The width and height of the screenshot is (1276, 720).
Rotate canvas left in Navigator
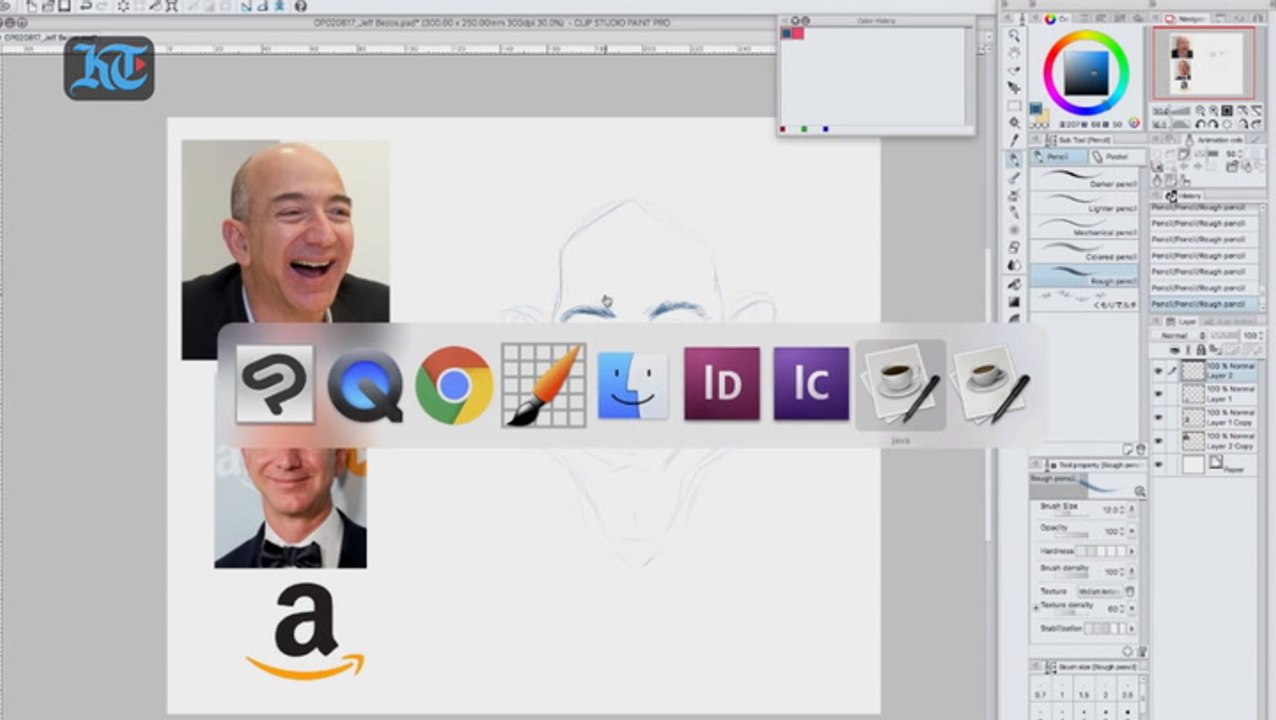click(1200, 124)
